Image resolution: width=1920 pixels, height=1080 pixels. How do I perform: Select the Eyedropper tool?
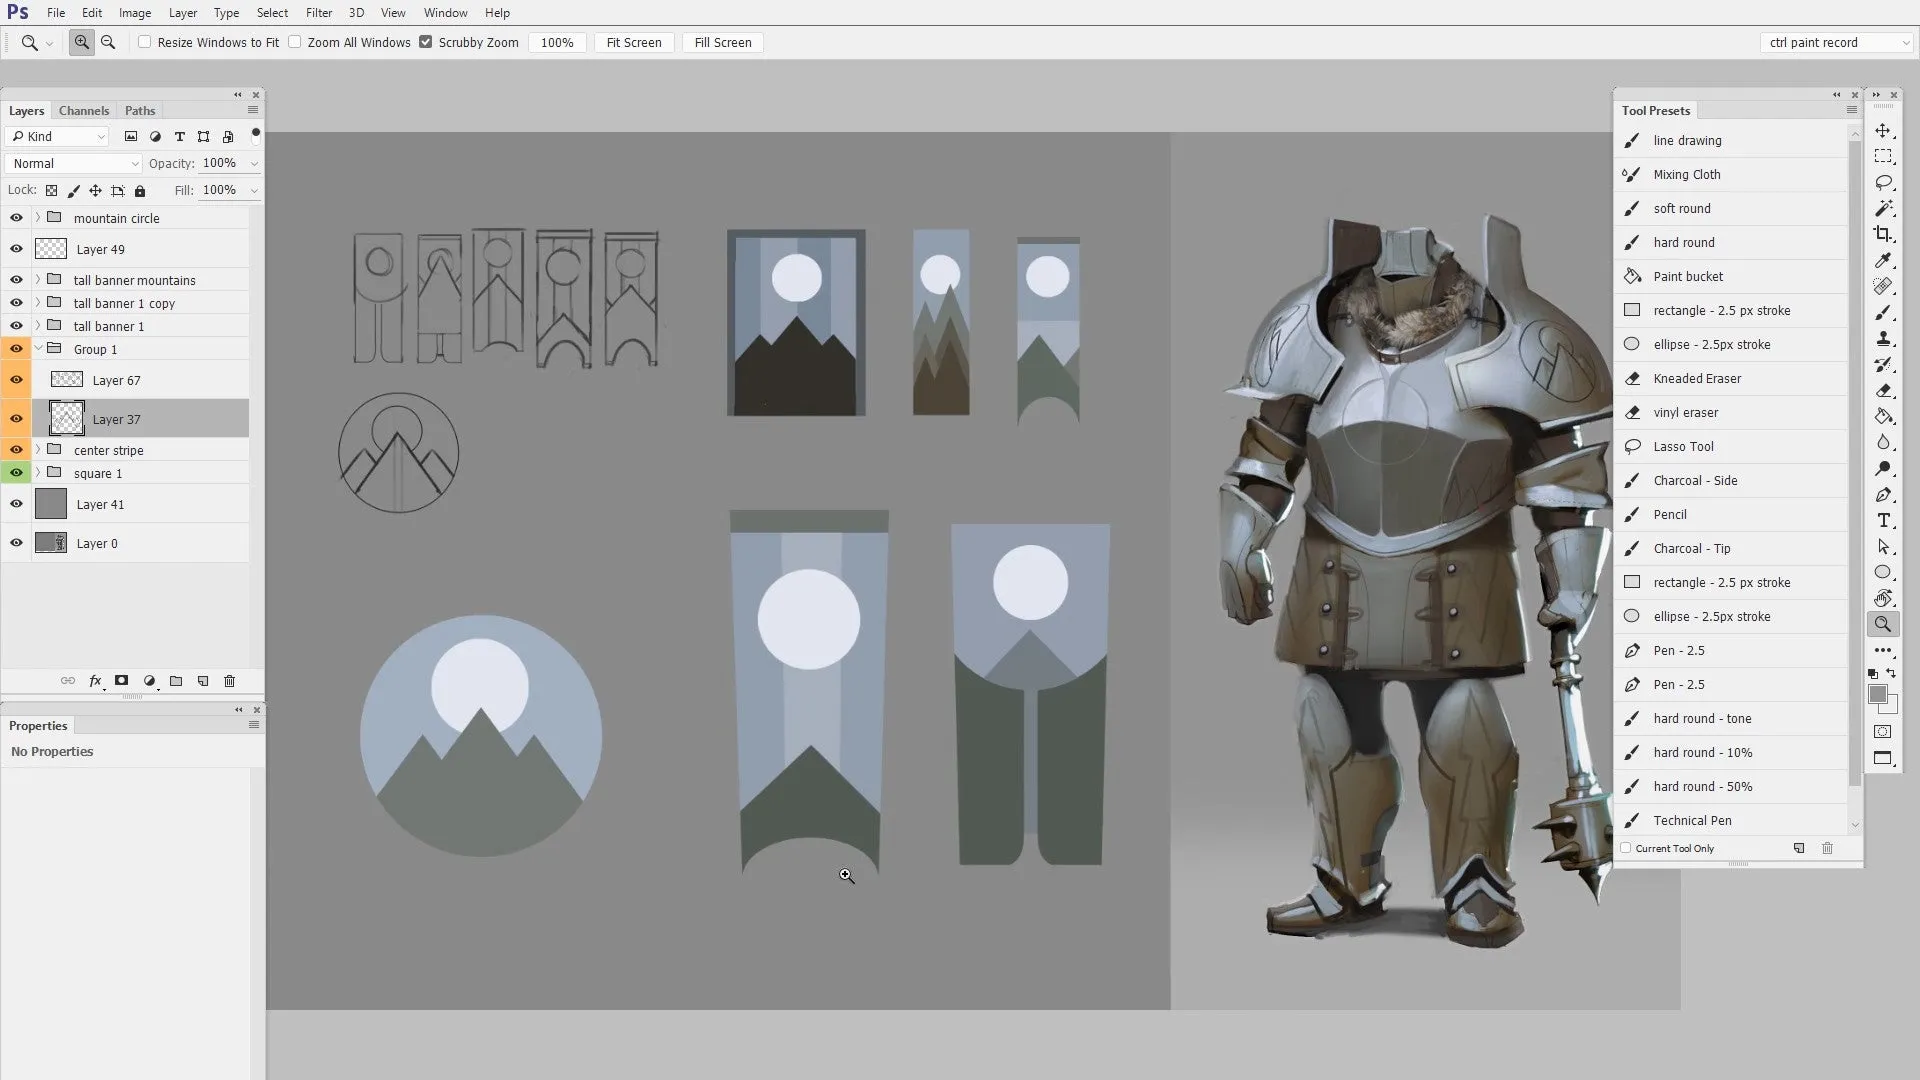1883,260
